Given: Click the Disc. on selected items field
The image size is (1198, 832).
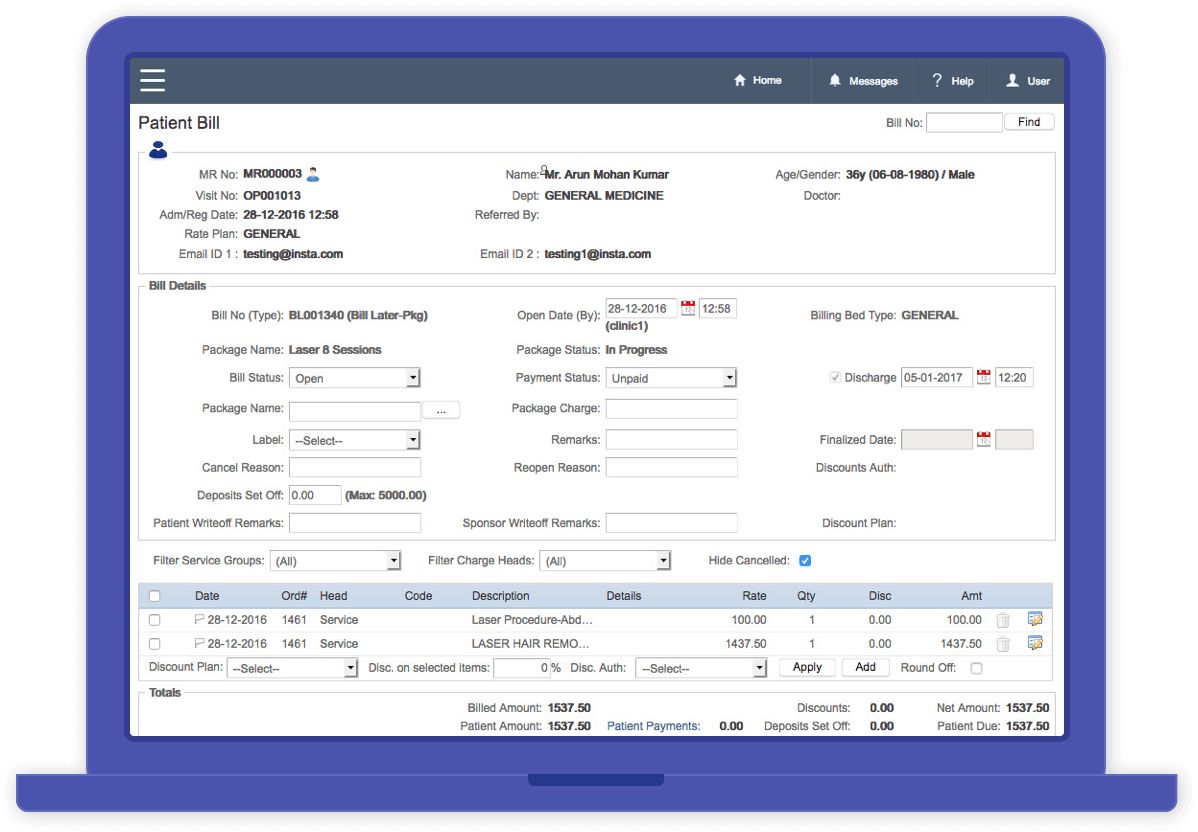Looking at the screenshot, I should click(522, 669).
